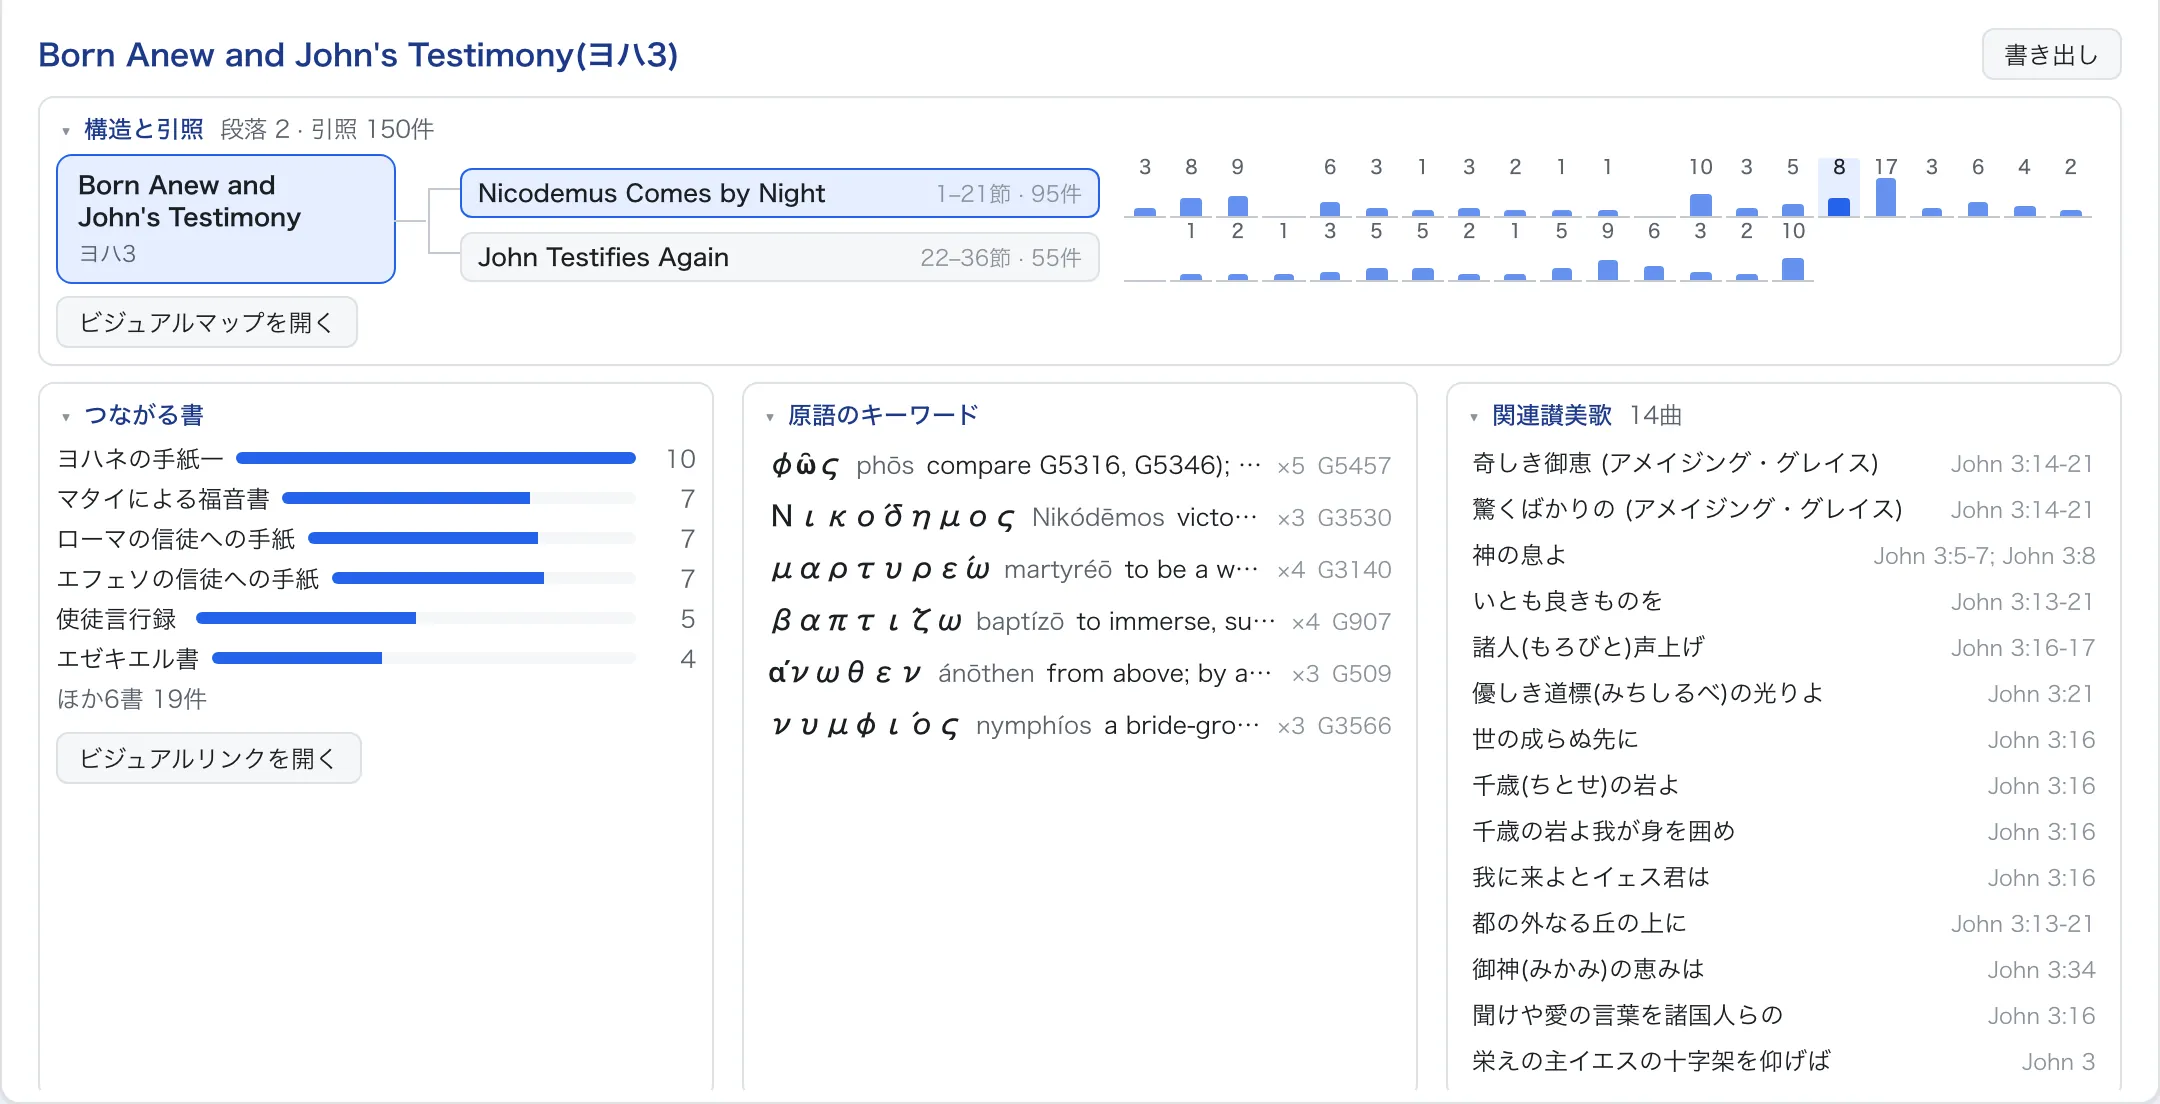Click the tallest verse bar labeled 17

tap(1886, 188)
